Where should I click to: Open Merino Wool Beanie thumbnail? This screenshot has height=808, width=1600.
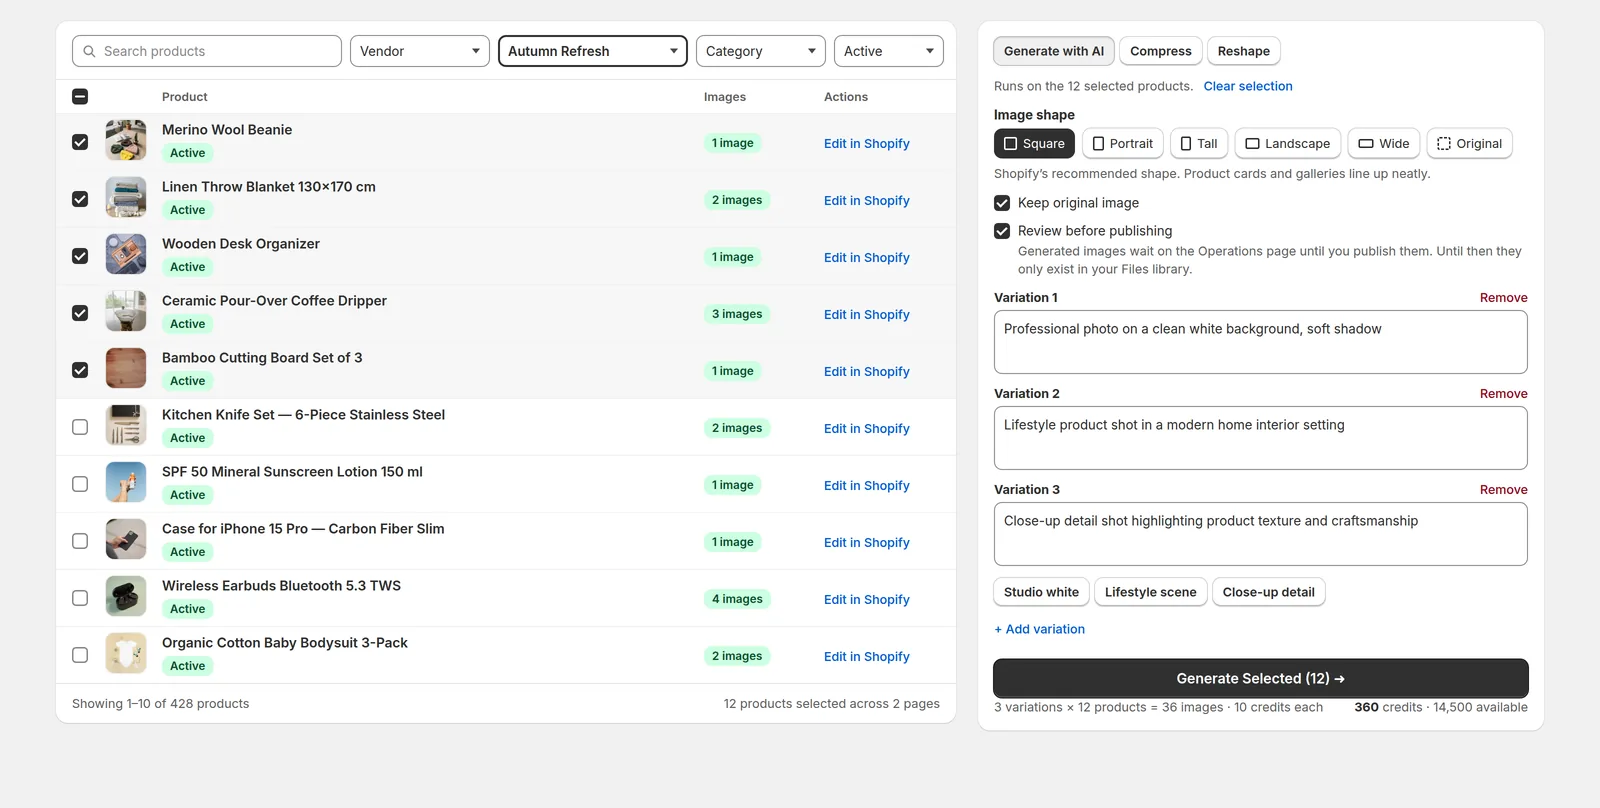click(x=126, y=141)
